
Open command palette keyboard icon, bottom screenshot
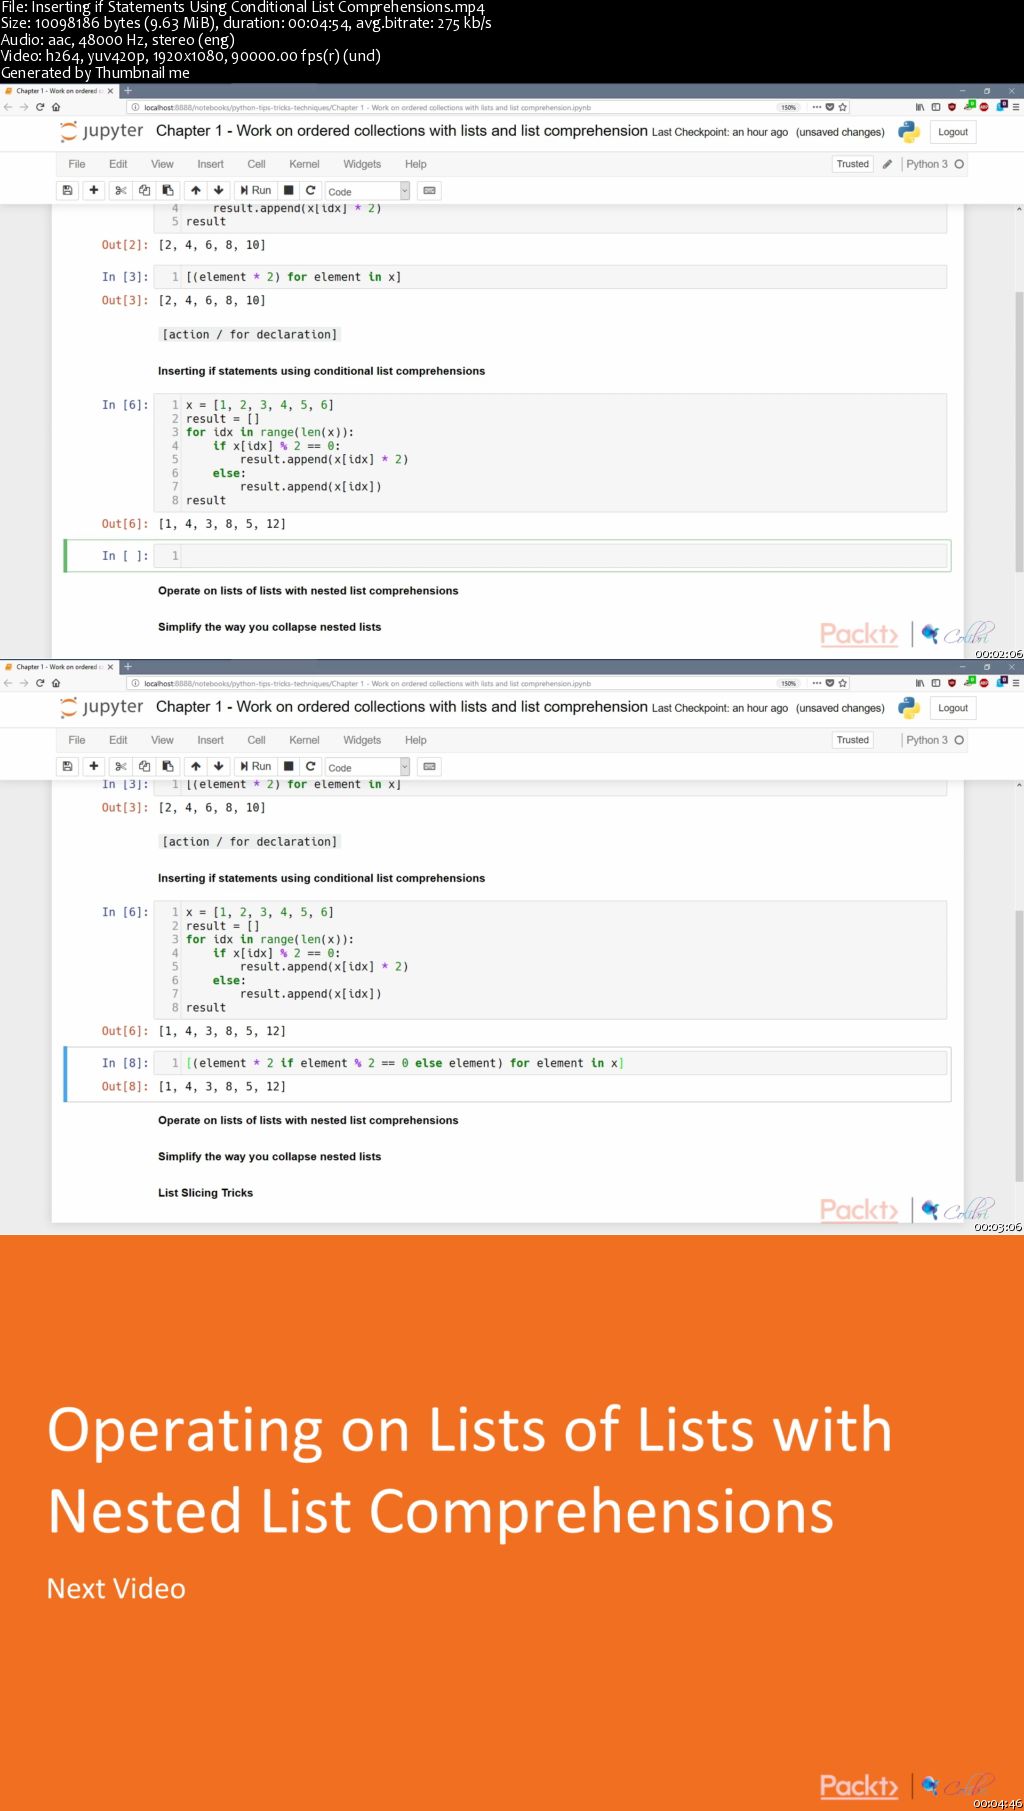(x=429, y=766)
